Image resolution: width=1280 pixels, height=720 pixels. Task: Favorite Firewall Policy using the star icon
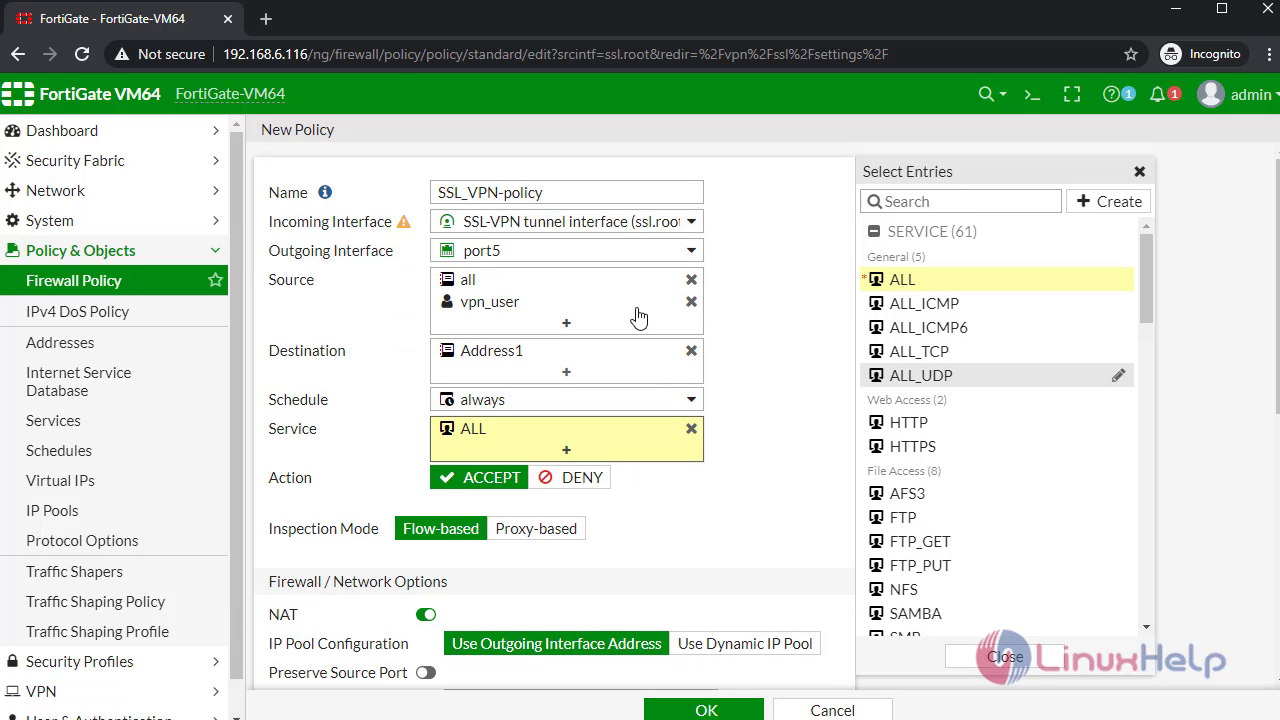(x=215, y=281)
